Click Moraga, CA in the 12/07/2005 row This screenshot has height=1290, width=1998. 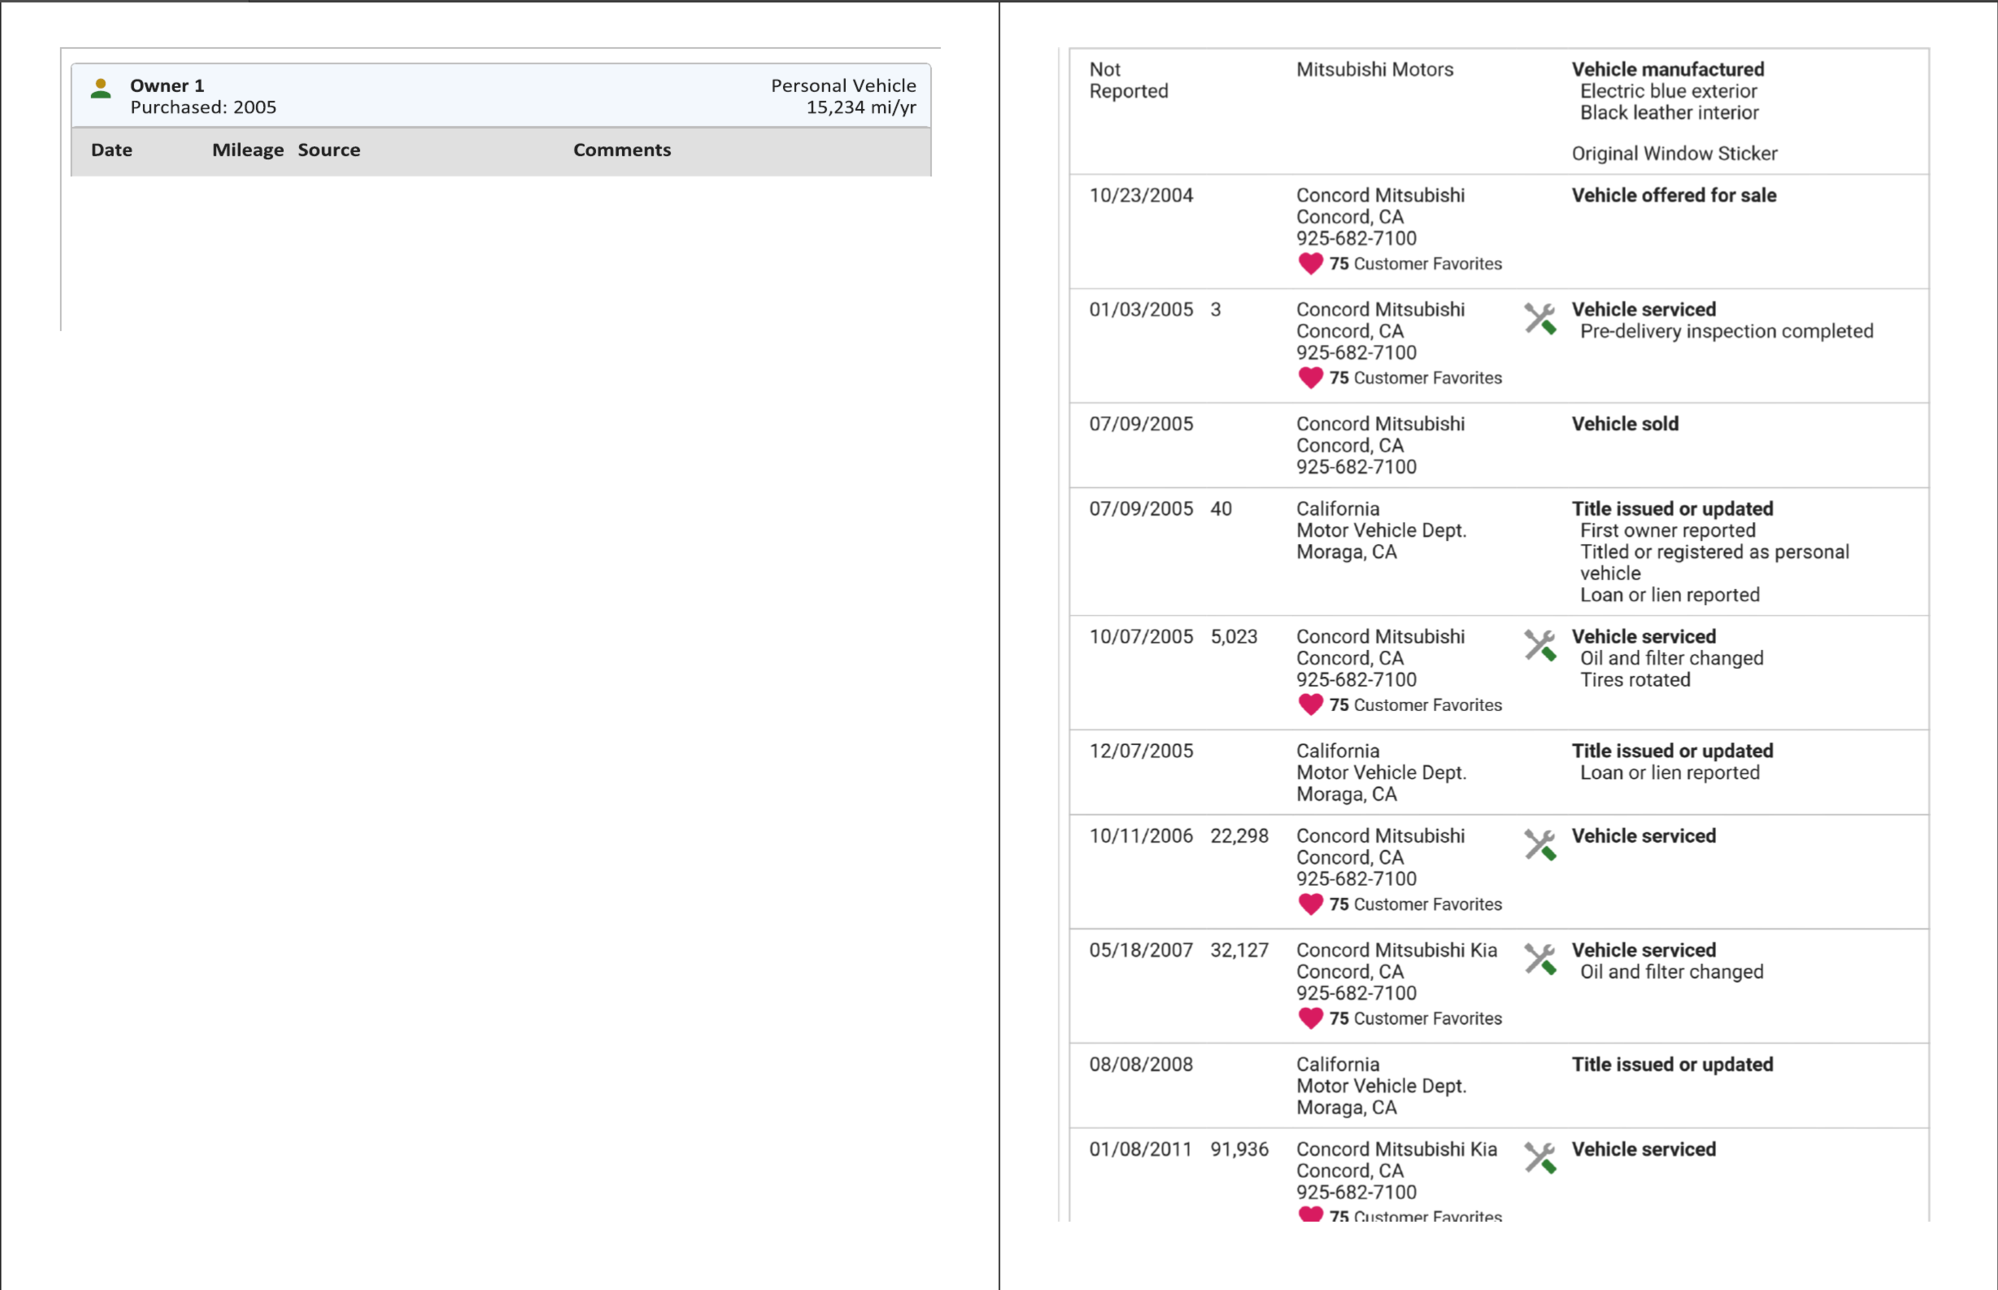pos(1346,794)
